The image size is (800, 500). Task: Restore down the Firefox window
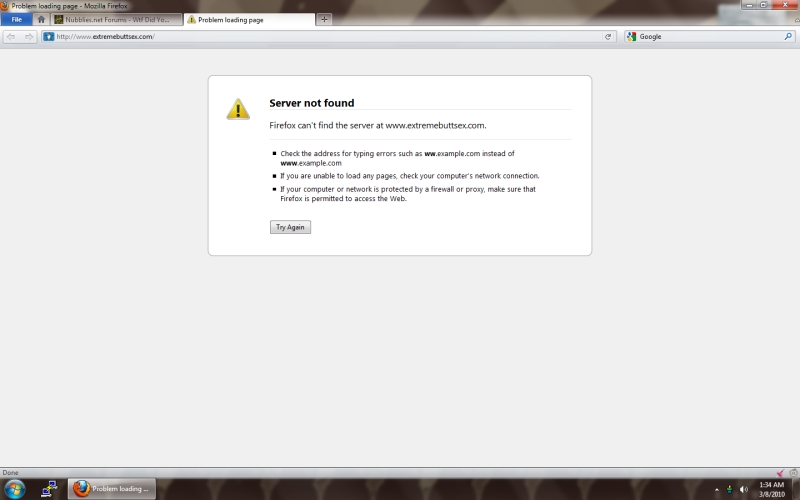[764, 5]
